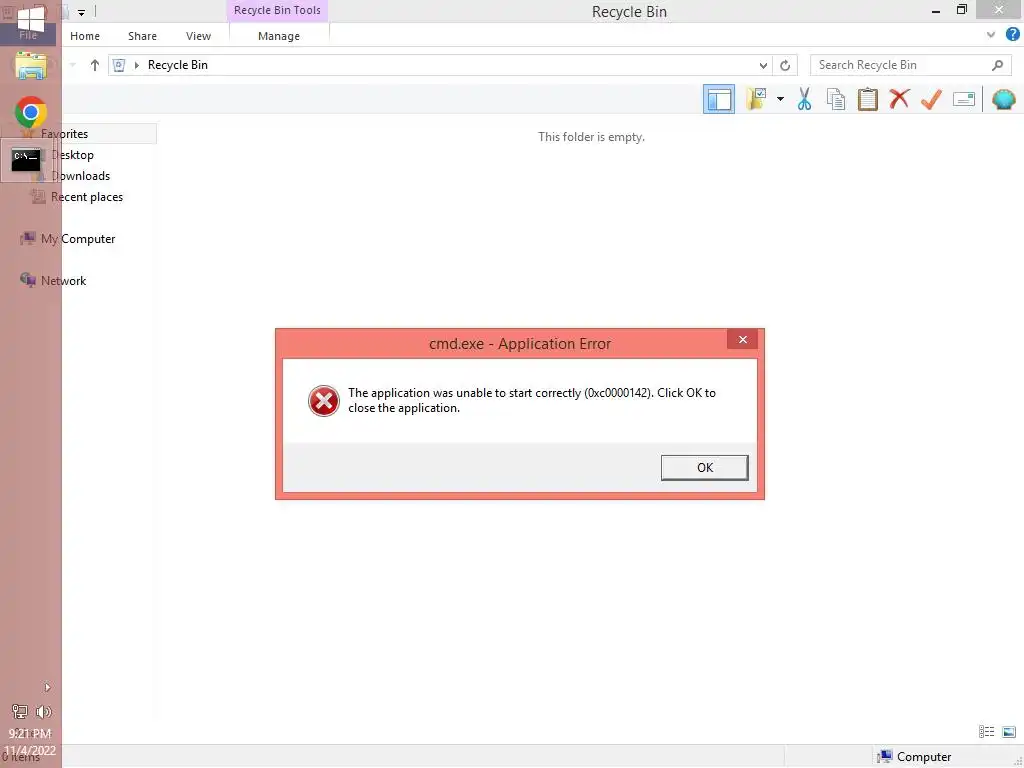The image size is (1024, 768).
Task: Select Desktop in the navigation pane
Action: [x=72, y=155]
